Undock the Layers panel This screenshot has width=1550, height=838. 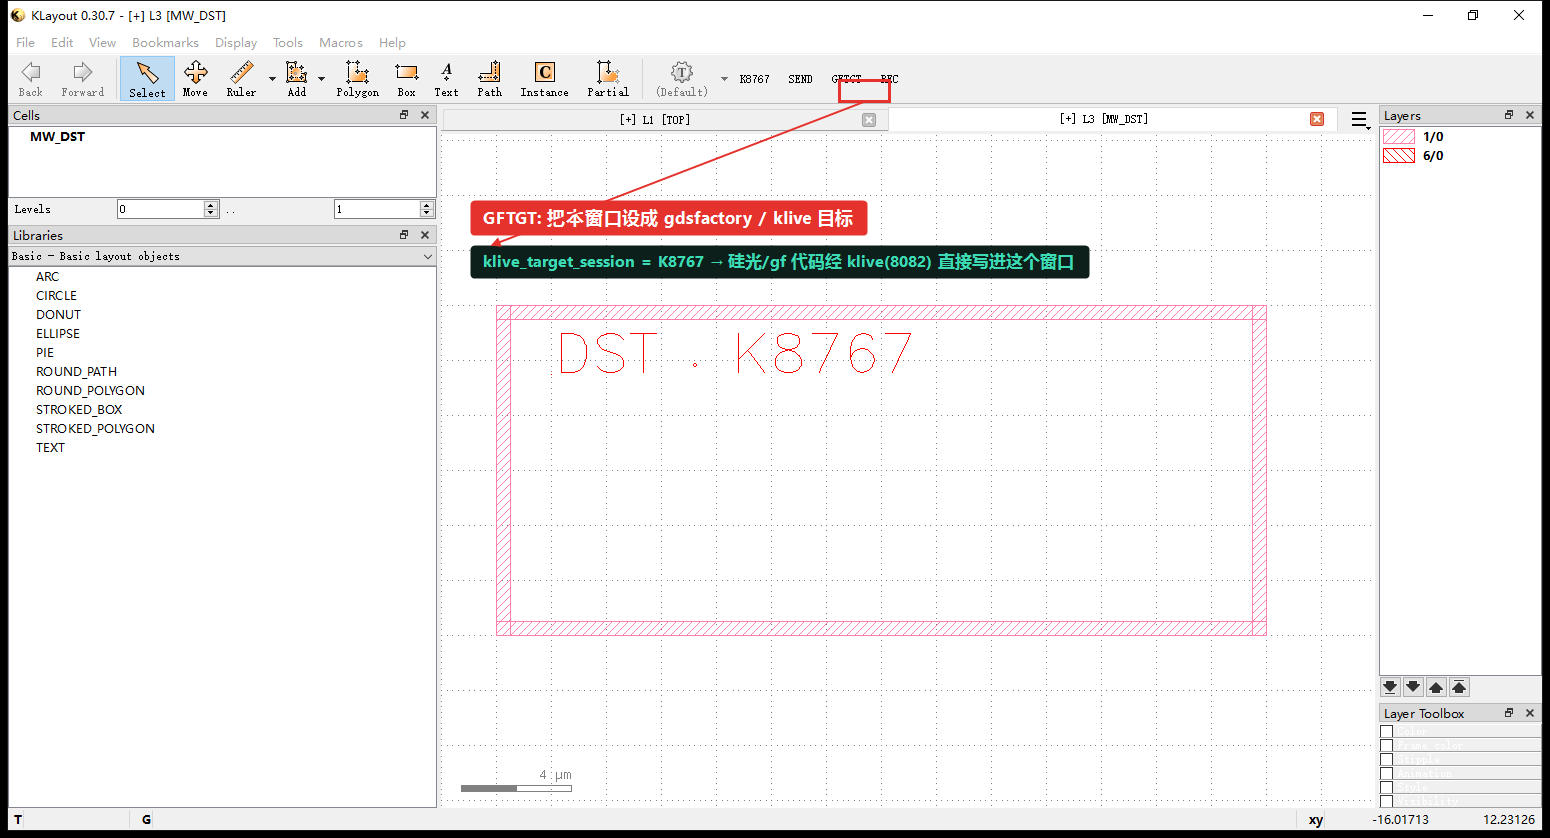[x=1509, y=115]
